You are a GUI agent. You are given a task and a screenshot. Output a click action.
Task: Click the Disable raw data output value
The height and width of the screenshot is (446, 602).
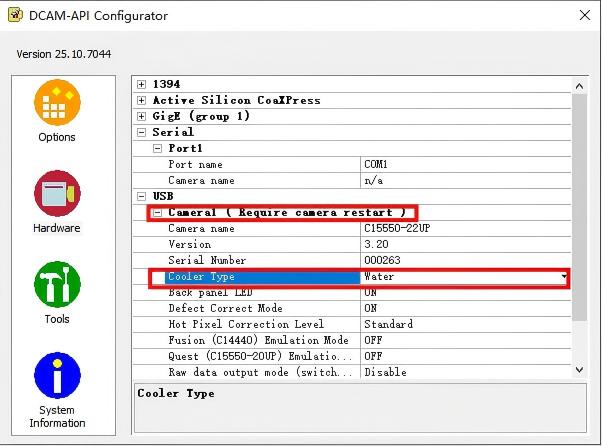385,372
